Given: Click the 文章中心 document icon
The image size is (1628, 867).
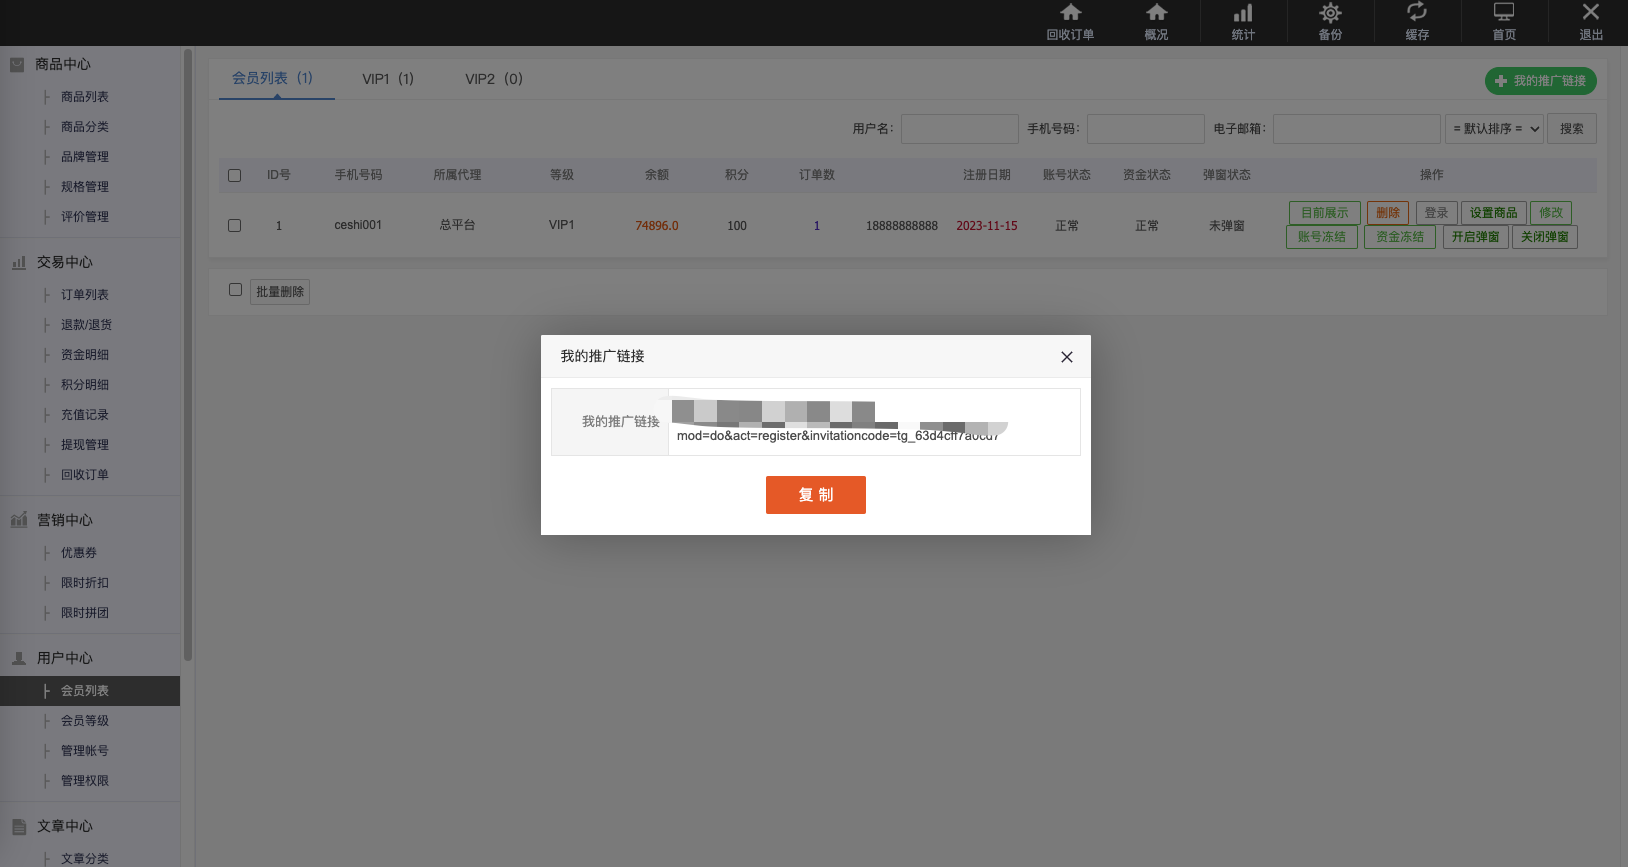Looking at the screenshot, I should (18, 826).
